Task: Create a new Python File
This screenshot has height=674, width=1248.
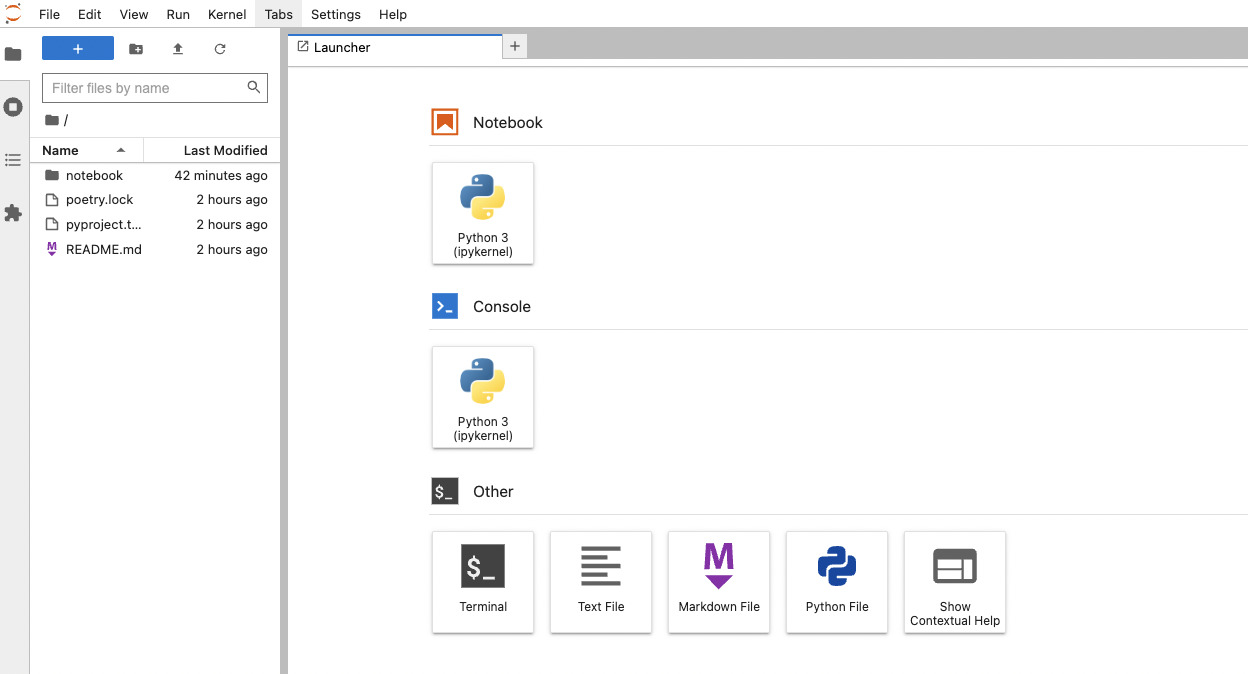Action: coord(837,582)
